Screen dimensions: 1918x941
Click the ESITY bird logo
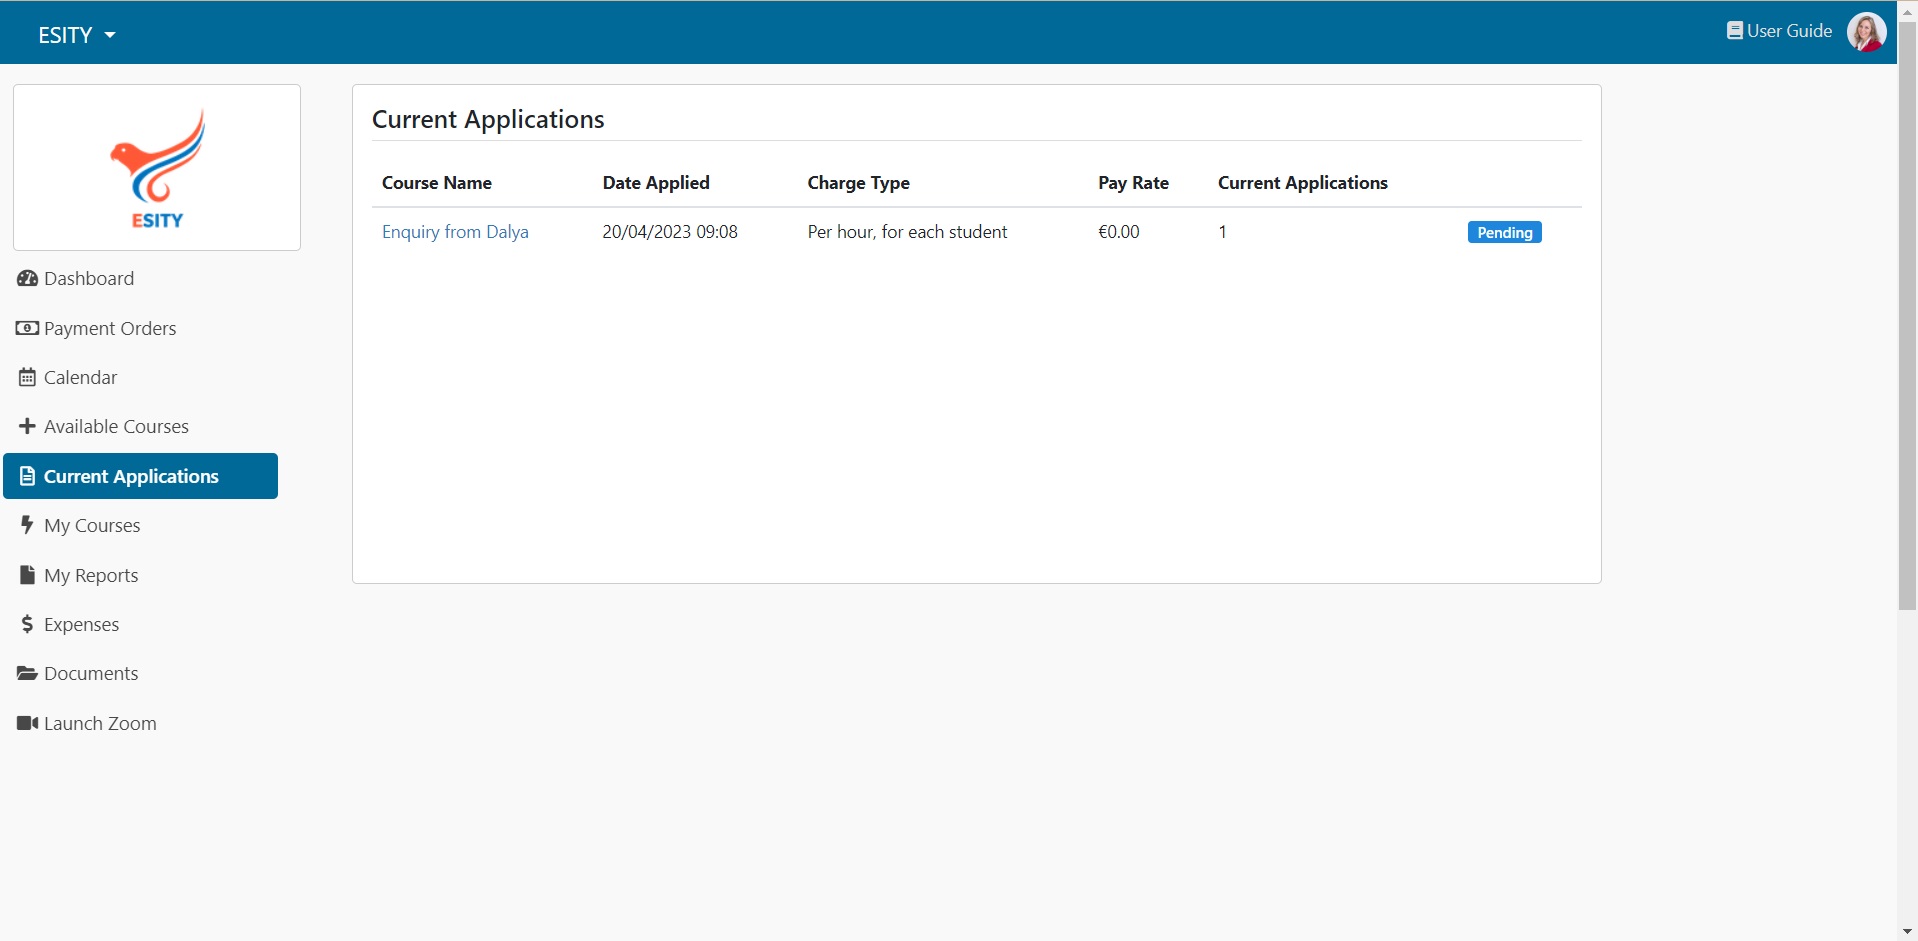pos(157,168)
